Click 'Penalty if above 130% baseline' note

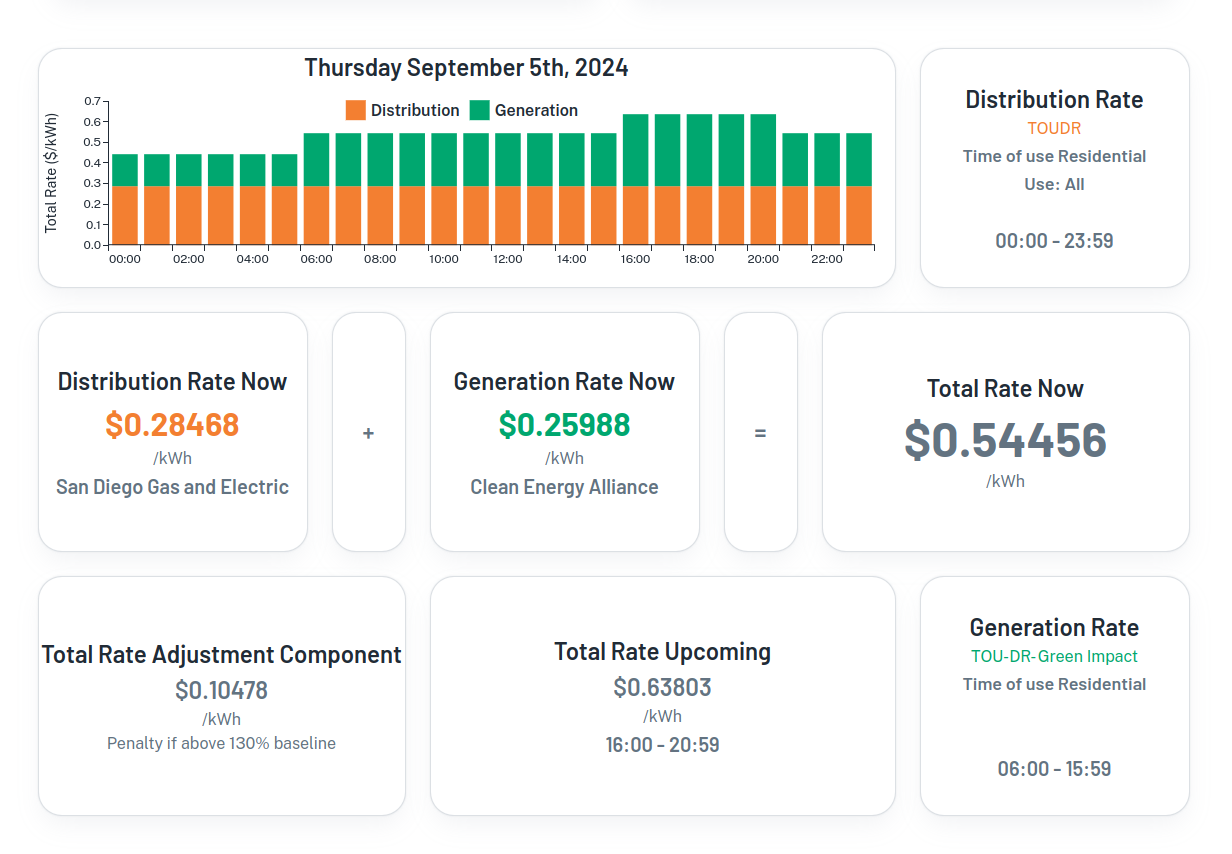point(222,743)
